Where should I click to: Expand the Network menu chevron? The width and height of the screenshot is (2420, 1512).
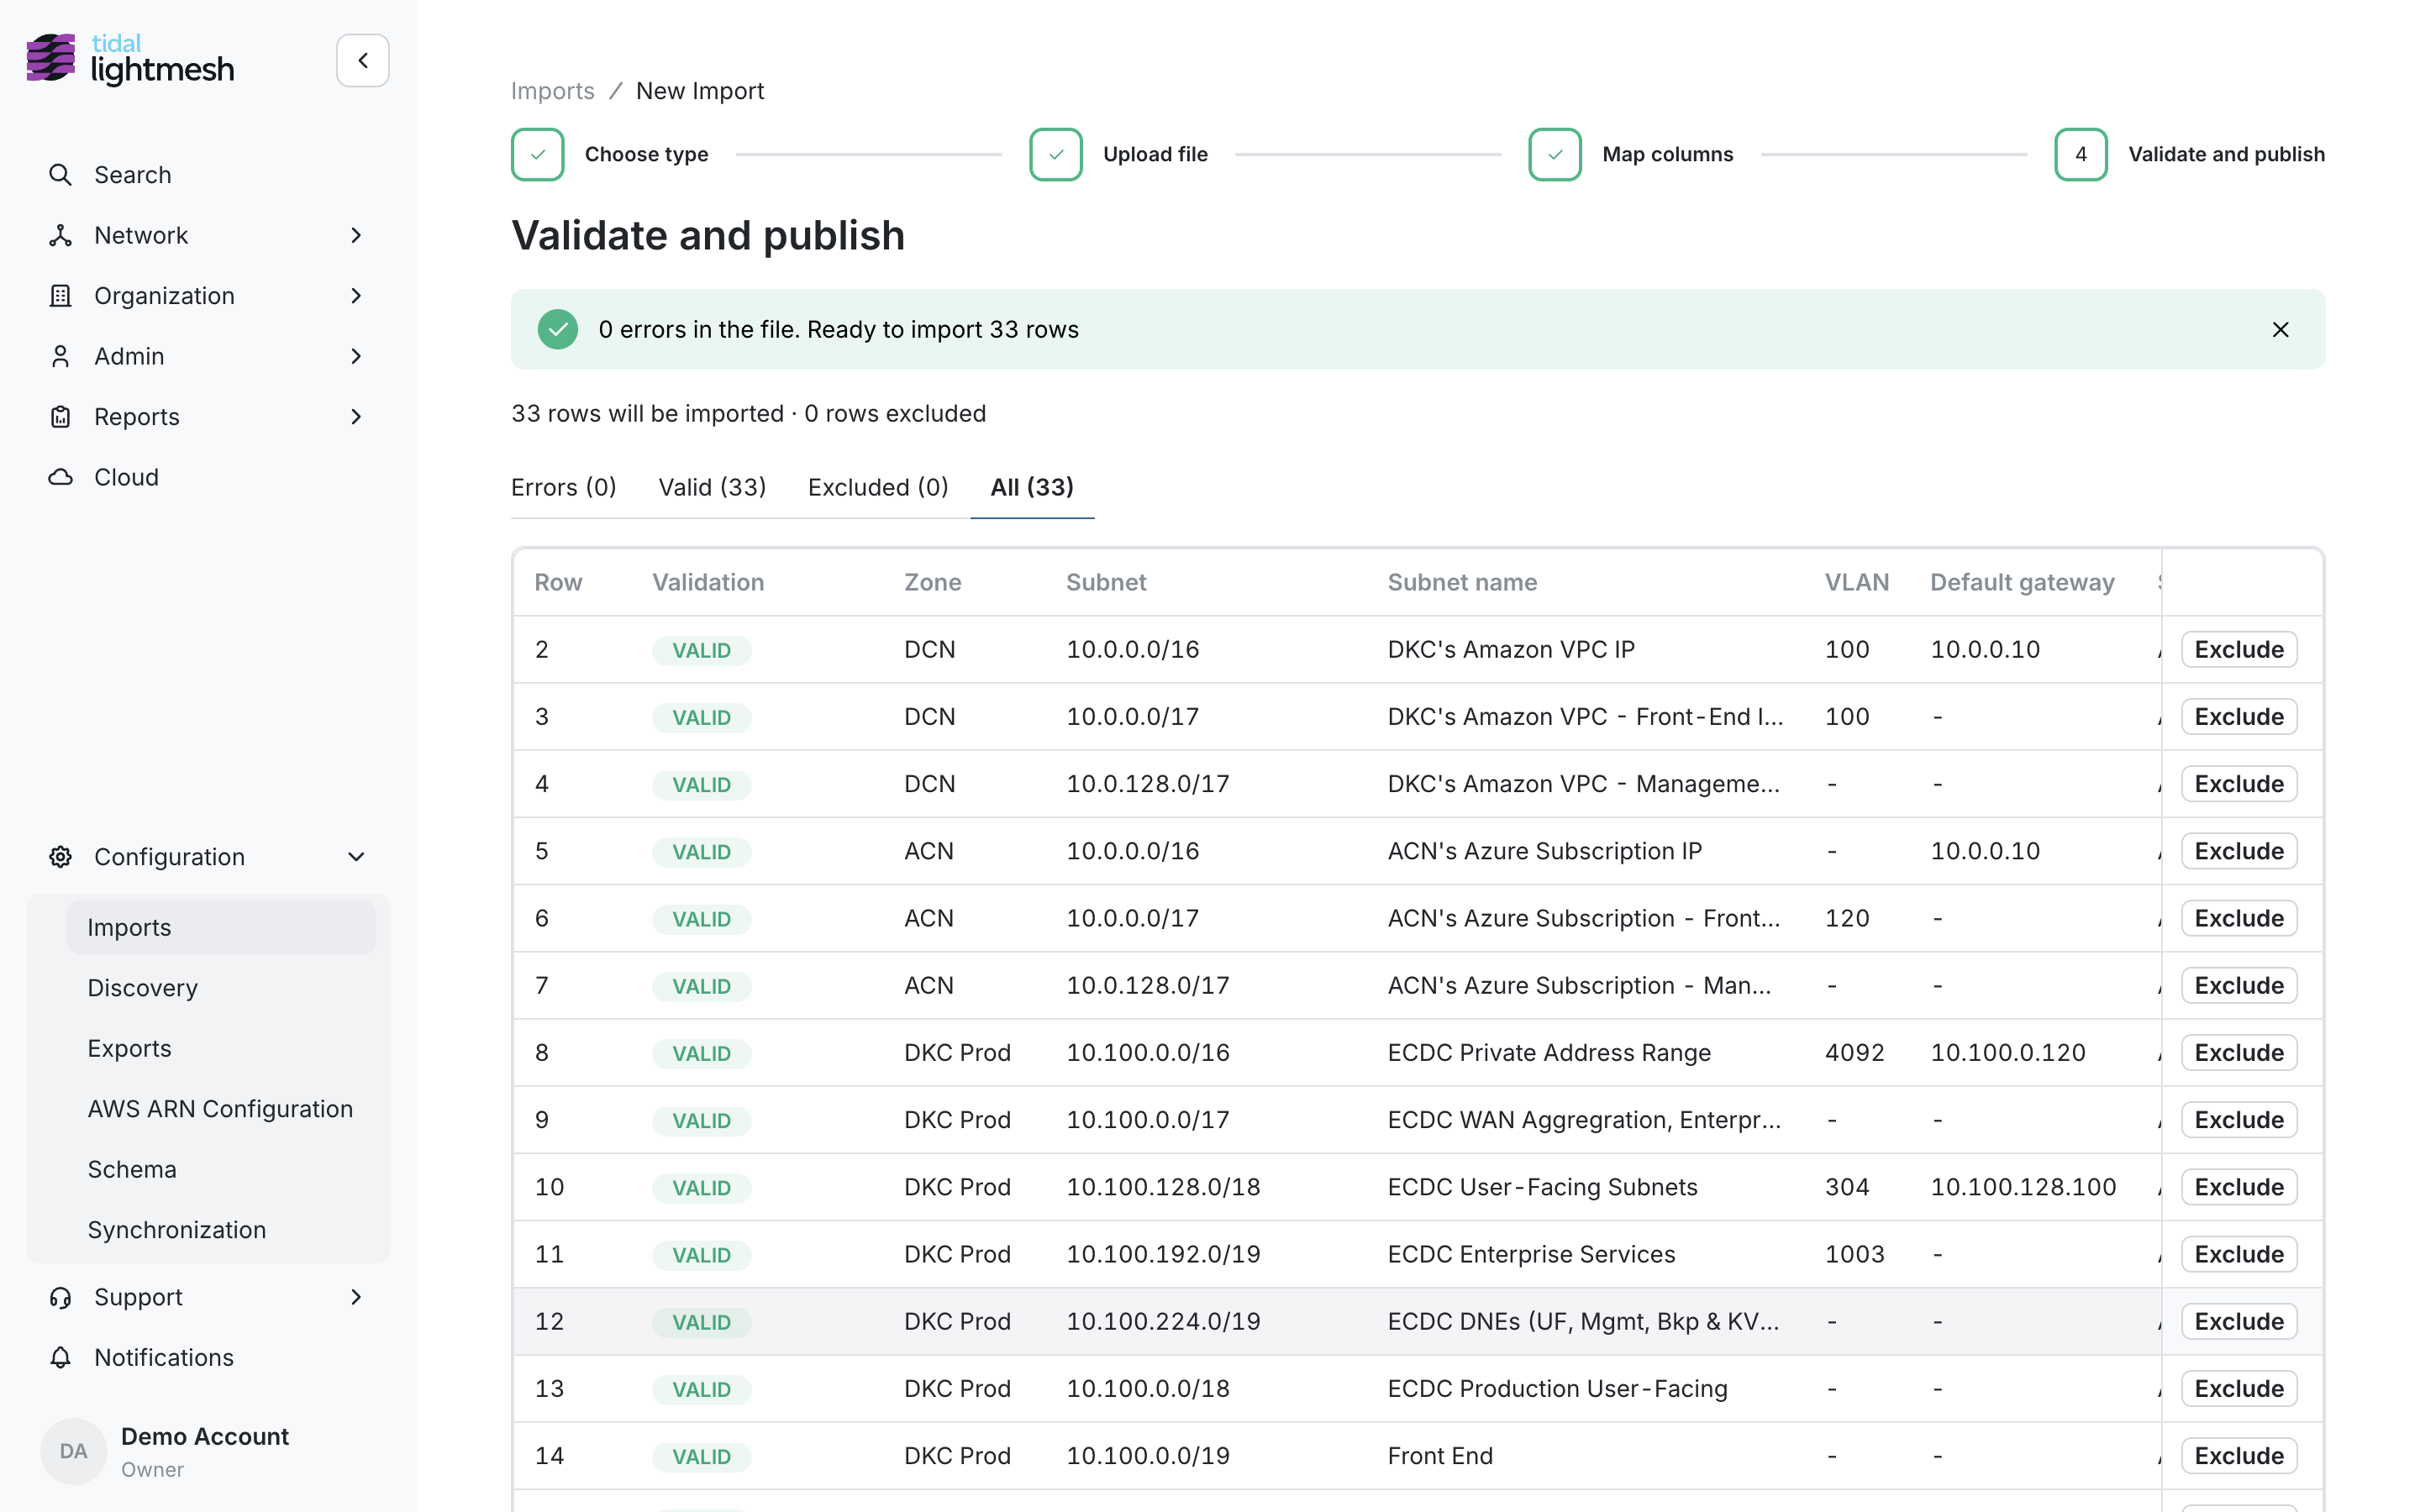356,235
